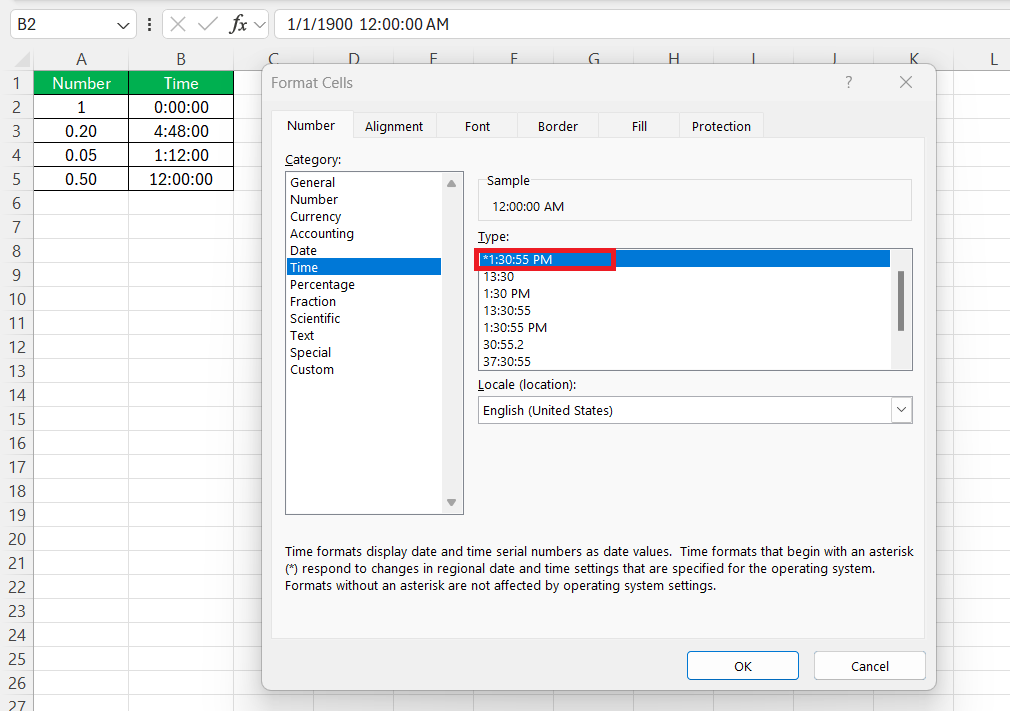Select Date category

(364, 251)
